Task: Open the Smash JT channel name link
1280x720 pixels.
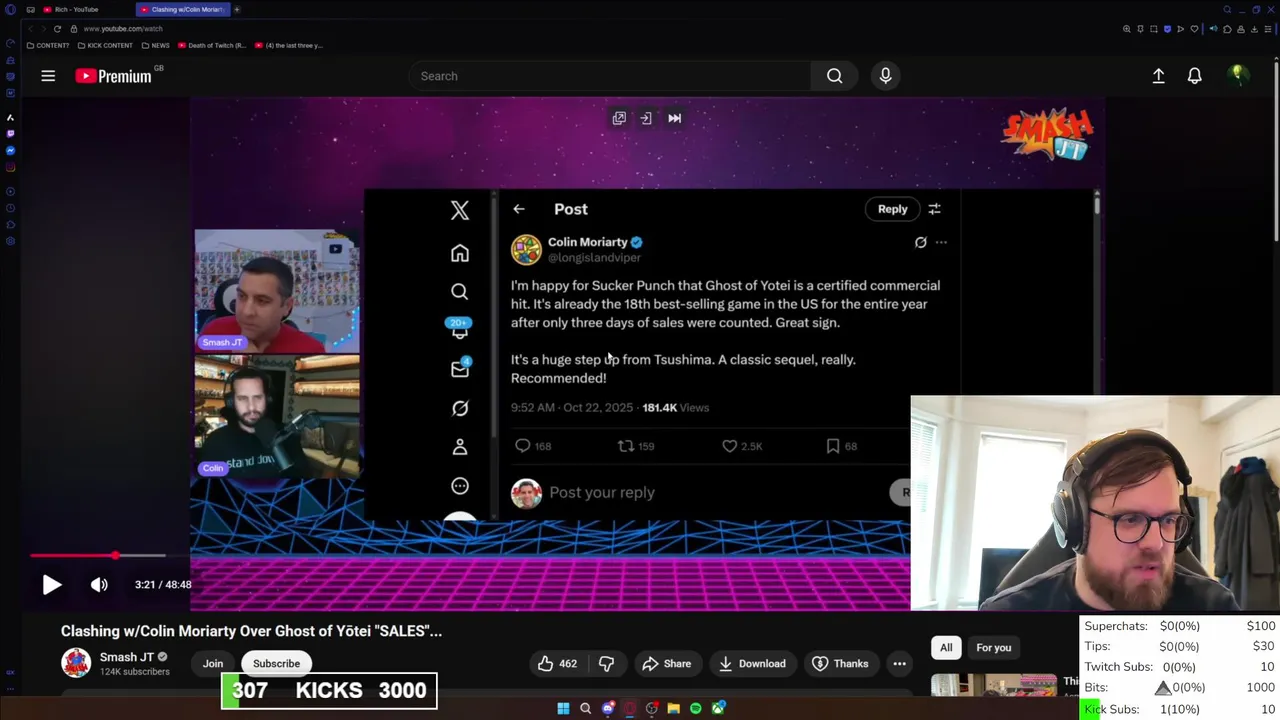Action: click(x=126, y=657)
